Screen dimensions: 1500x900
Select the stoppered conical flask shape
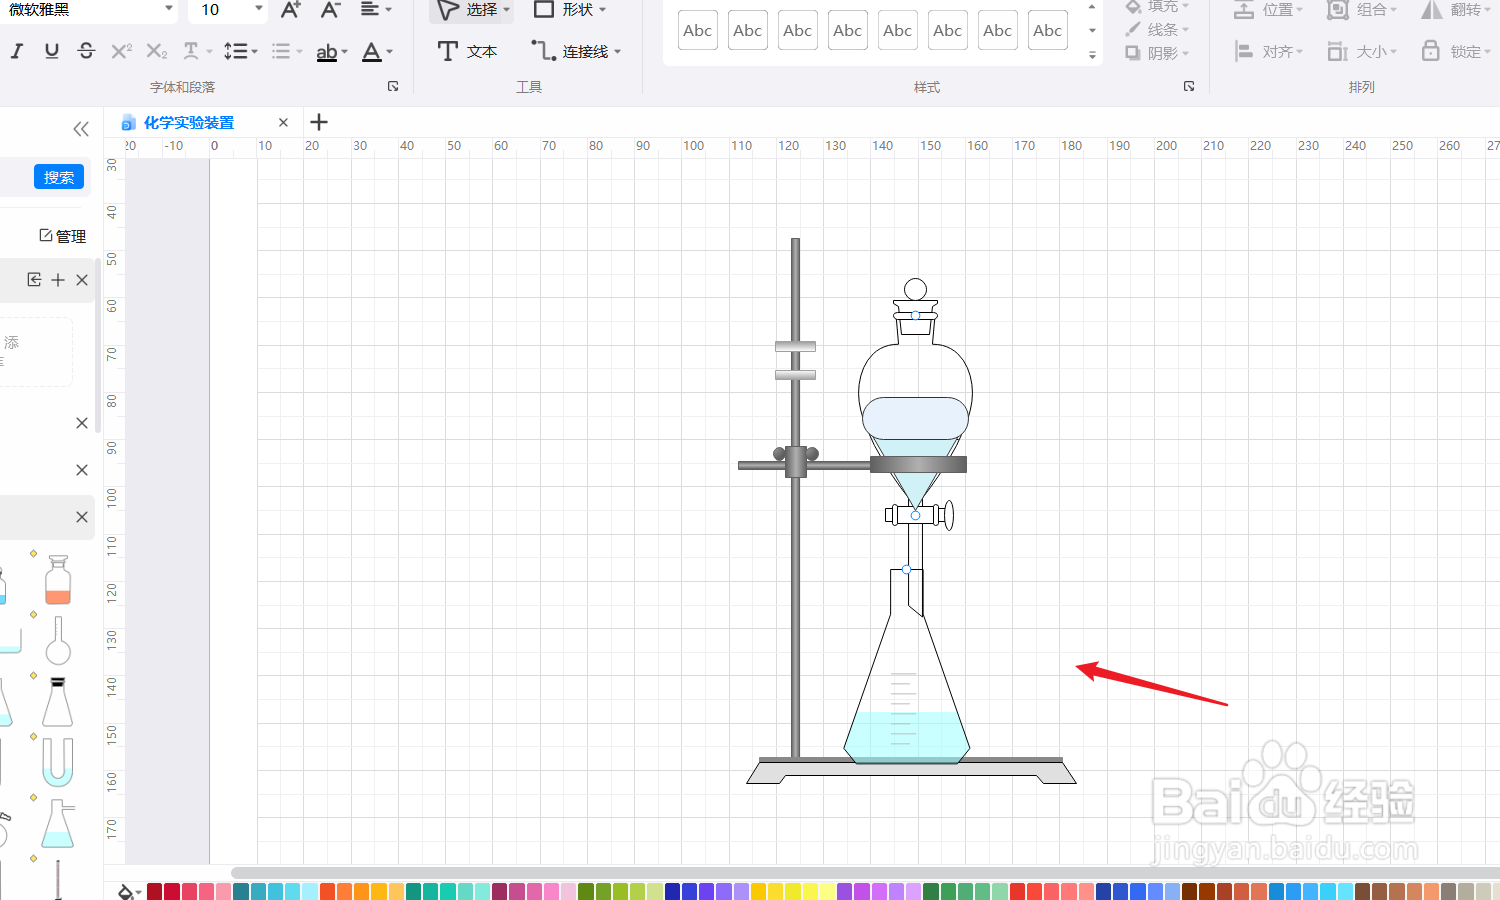(x=58, y=702)
